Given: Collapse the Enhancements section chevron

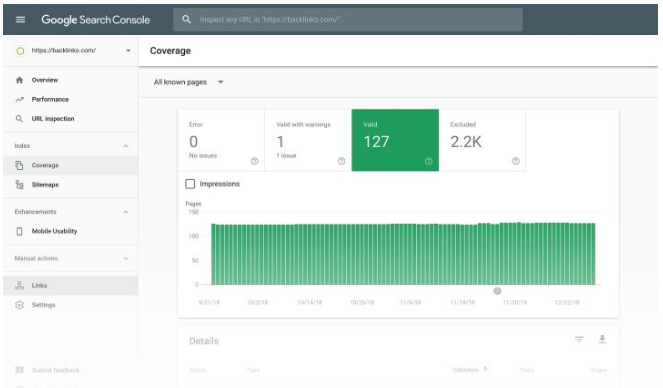Looking at the screenshot, I should point(126,212).
